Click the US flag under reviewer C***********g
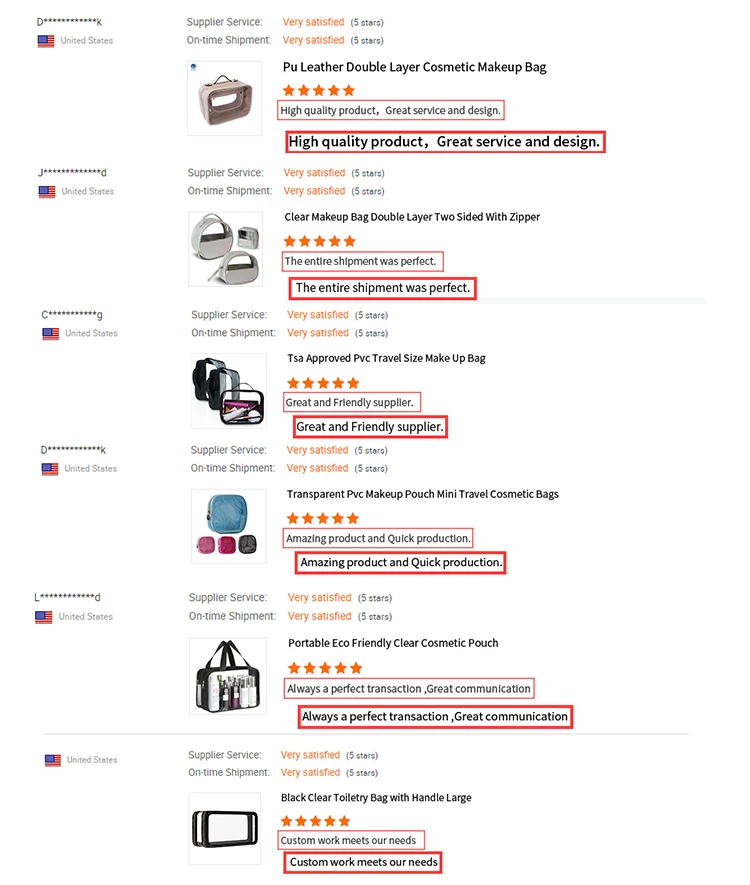 pos(50,334)
